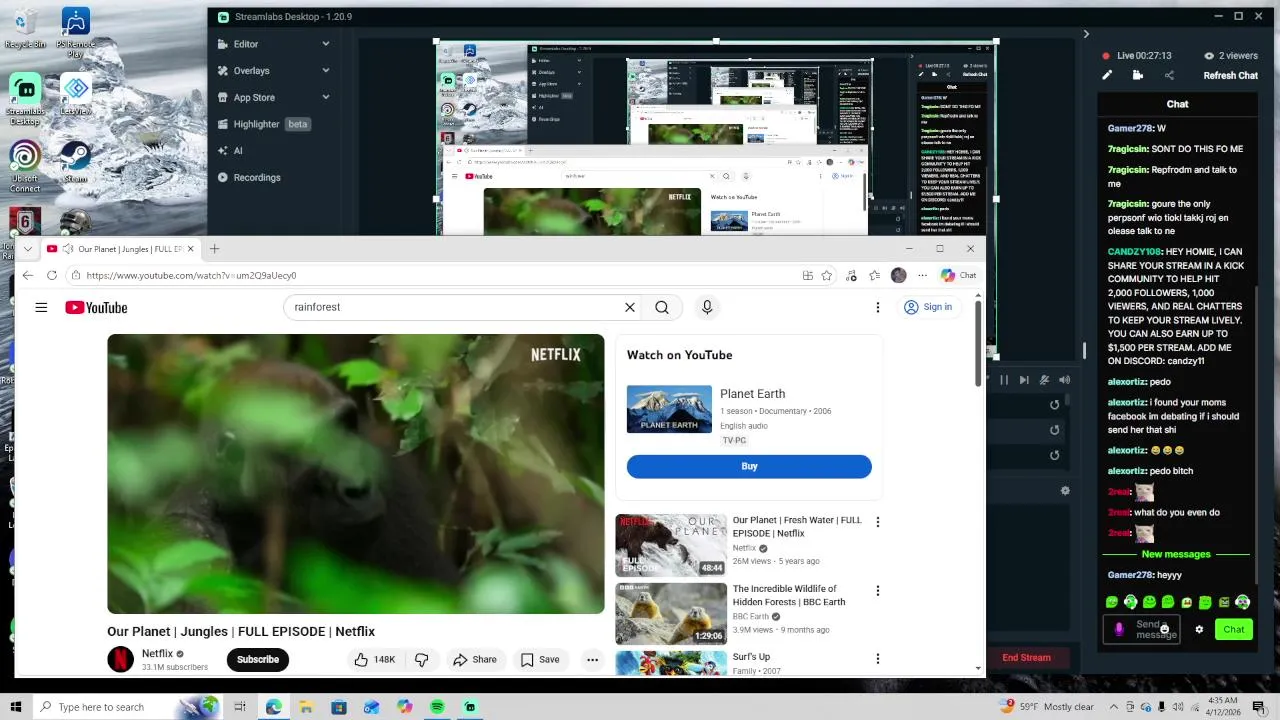Open the Steam desktop shortcut

(75, 162)
